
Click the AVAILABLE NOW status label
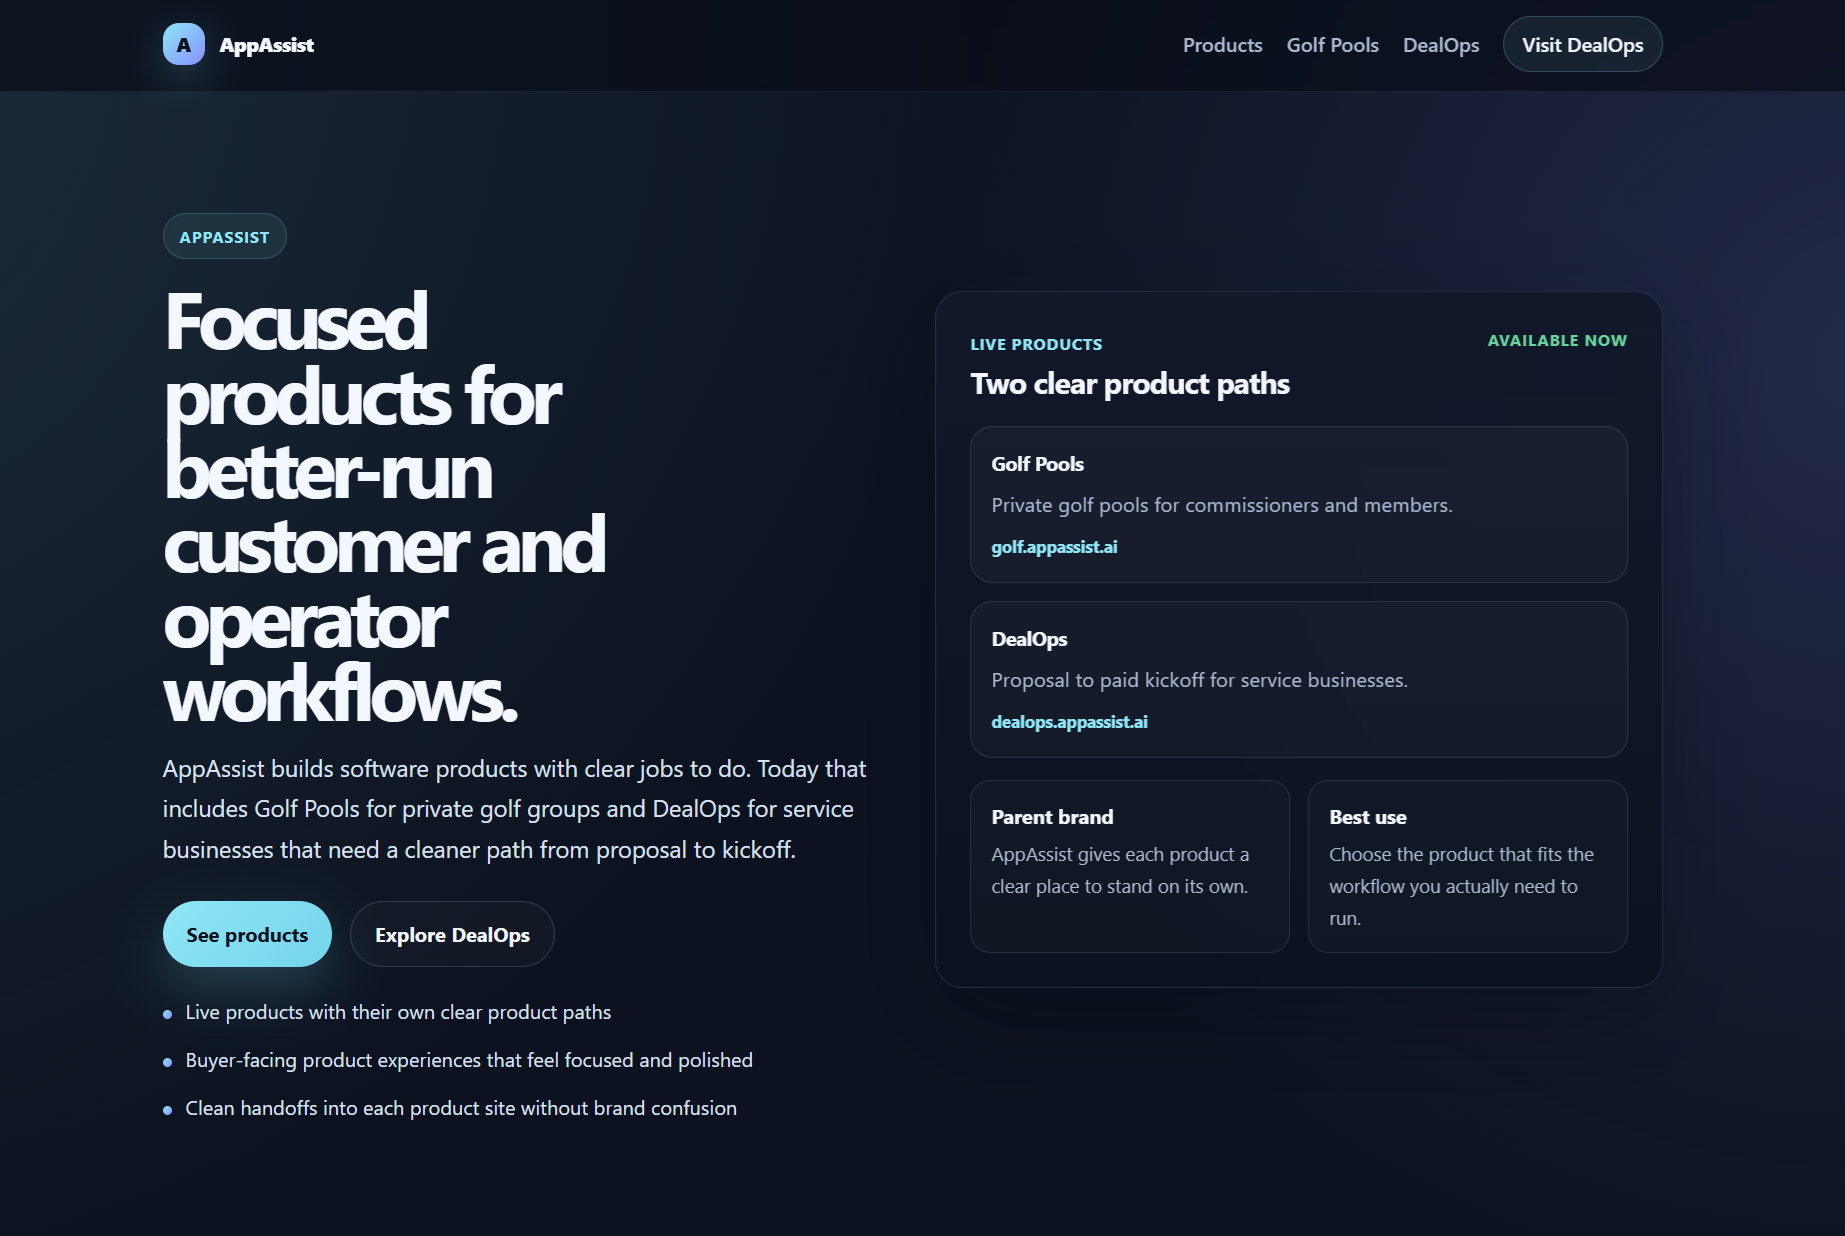[1556, 340]
